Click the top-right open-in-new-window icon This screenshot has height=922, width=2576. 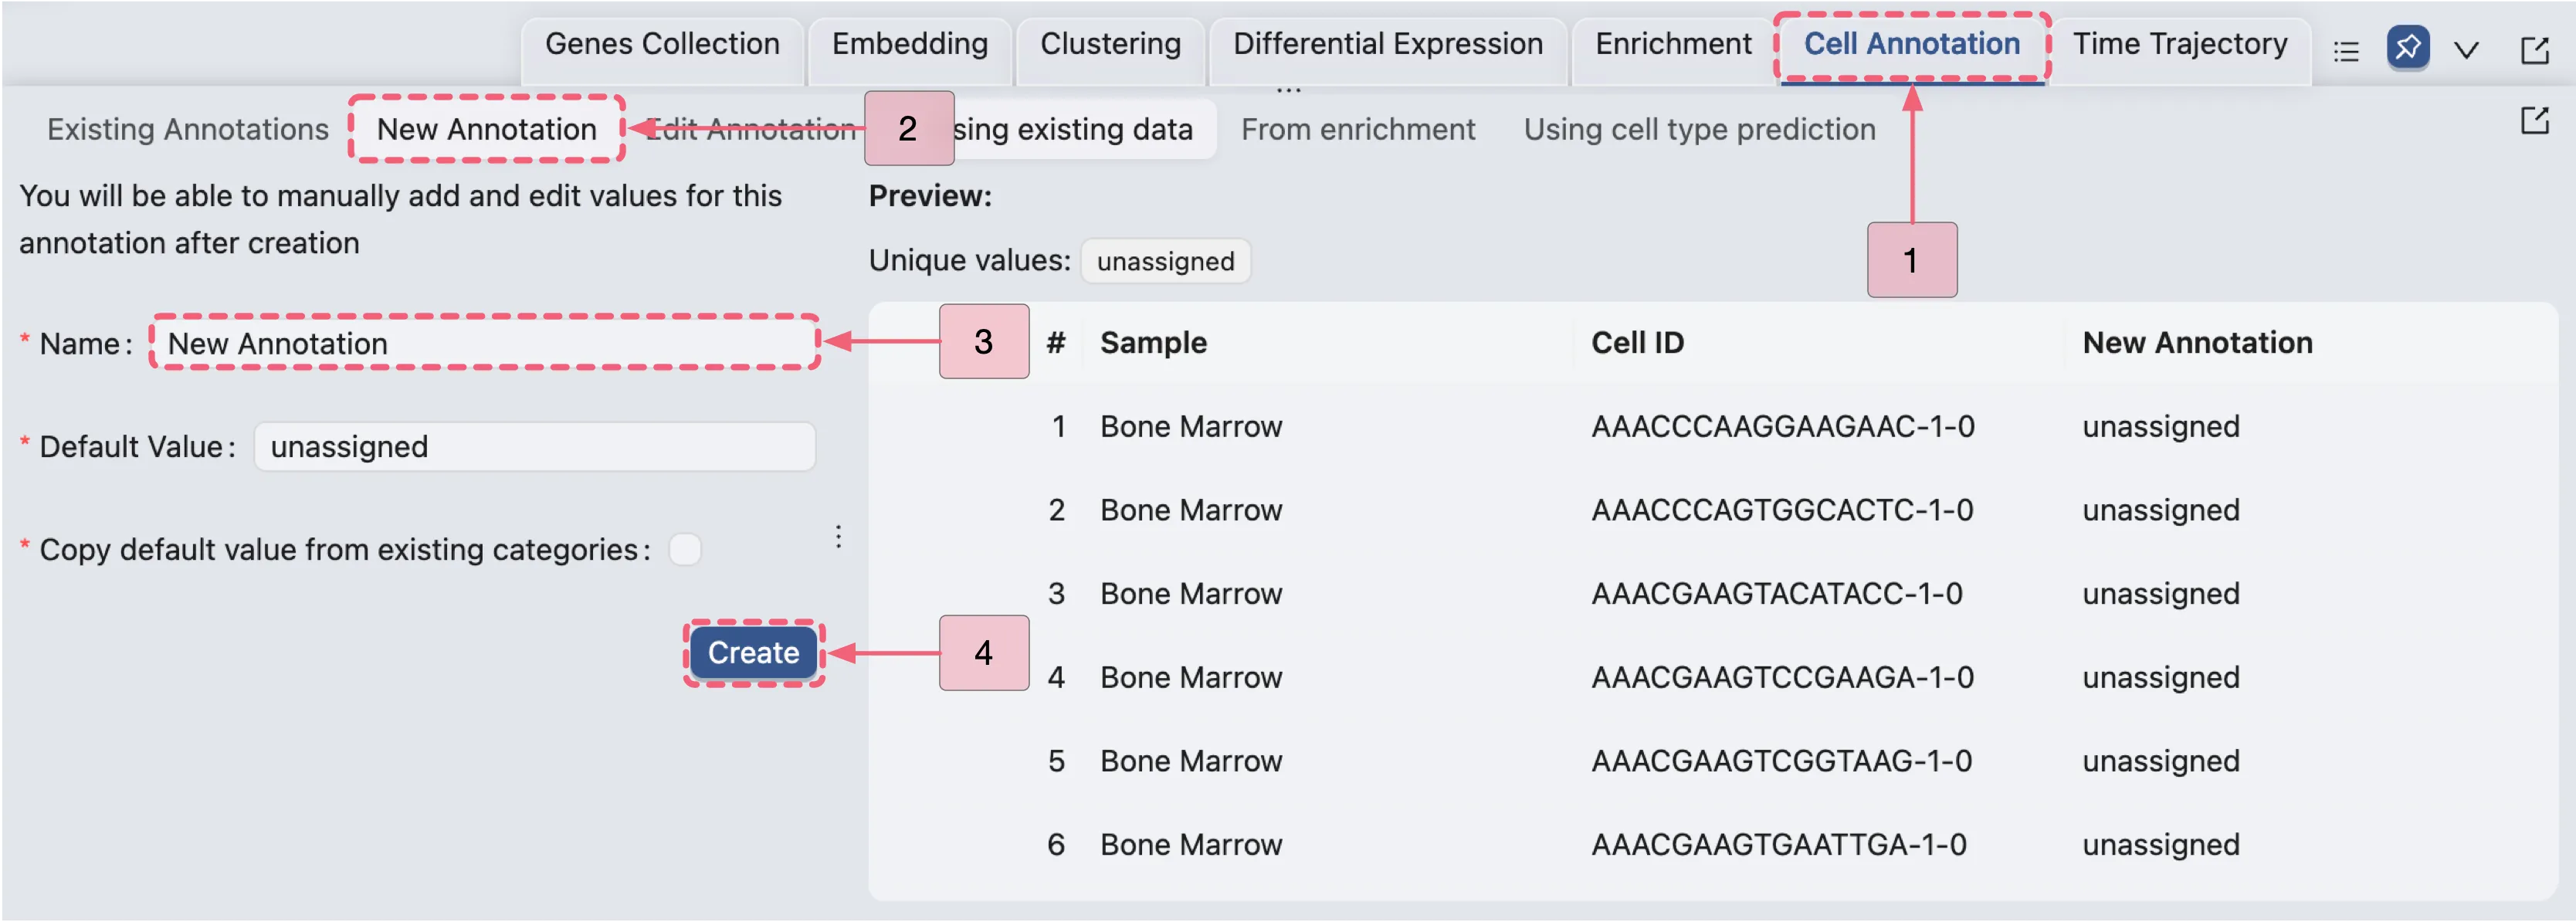2537,50
